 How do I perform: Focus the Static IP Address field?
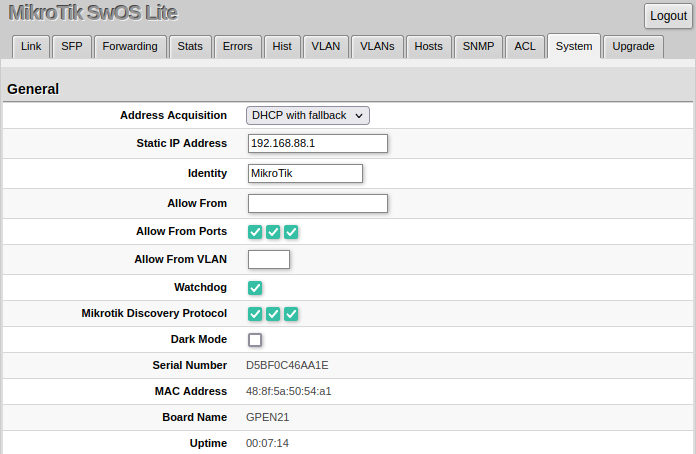pyautogui.click(x=318, y=143)
